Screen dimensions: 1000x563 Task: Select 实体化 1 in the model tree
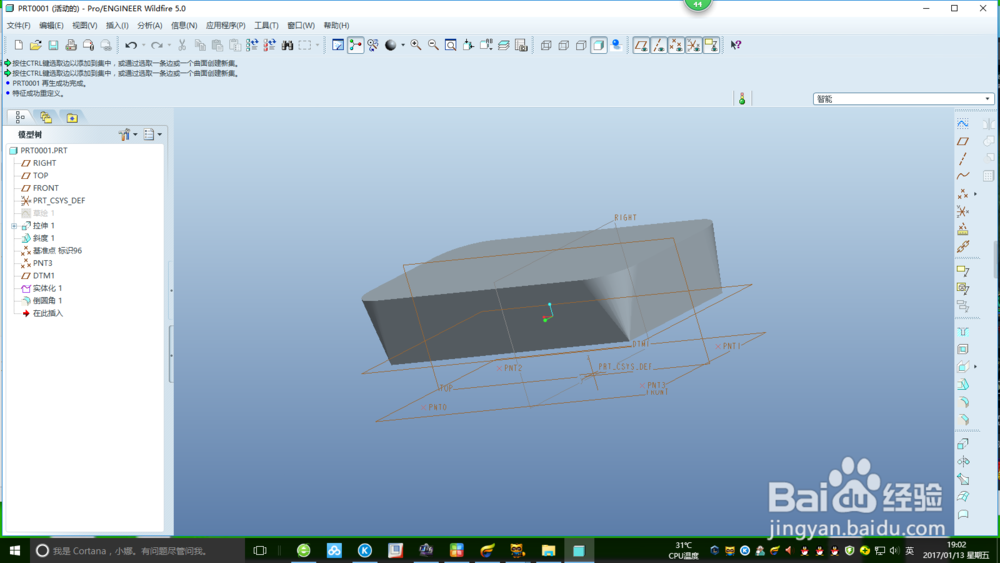point(47,288)
